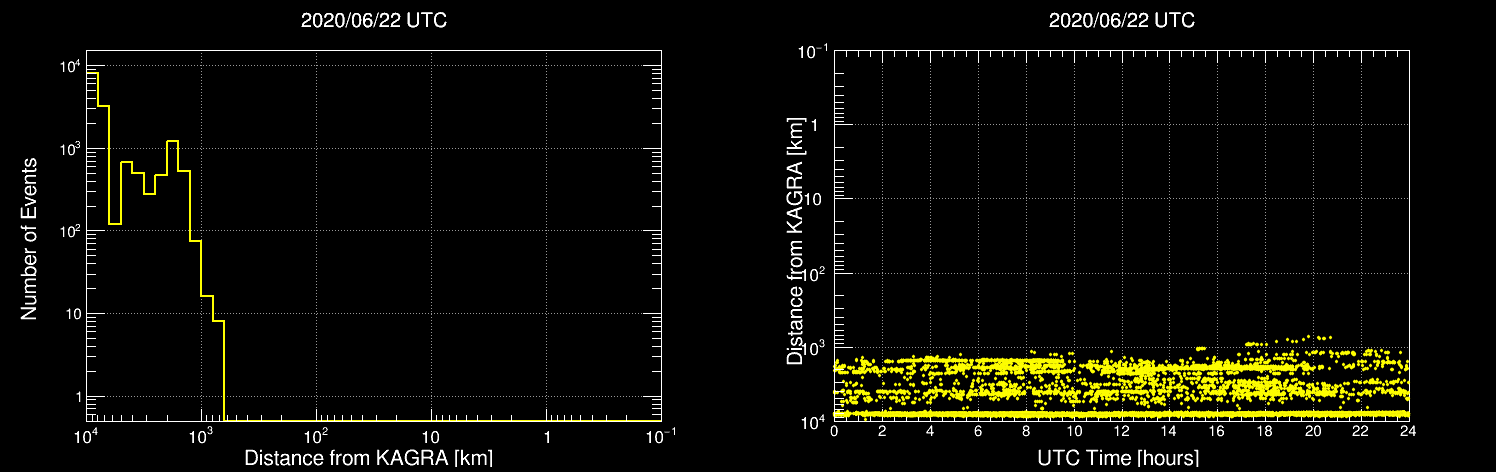Click the 10^-1 tick on the scatter plot y-axis

pyautogui.click(x=812, y=50)
